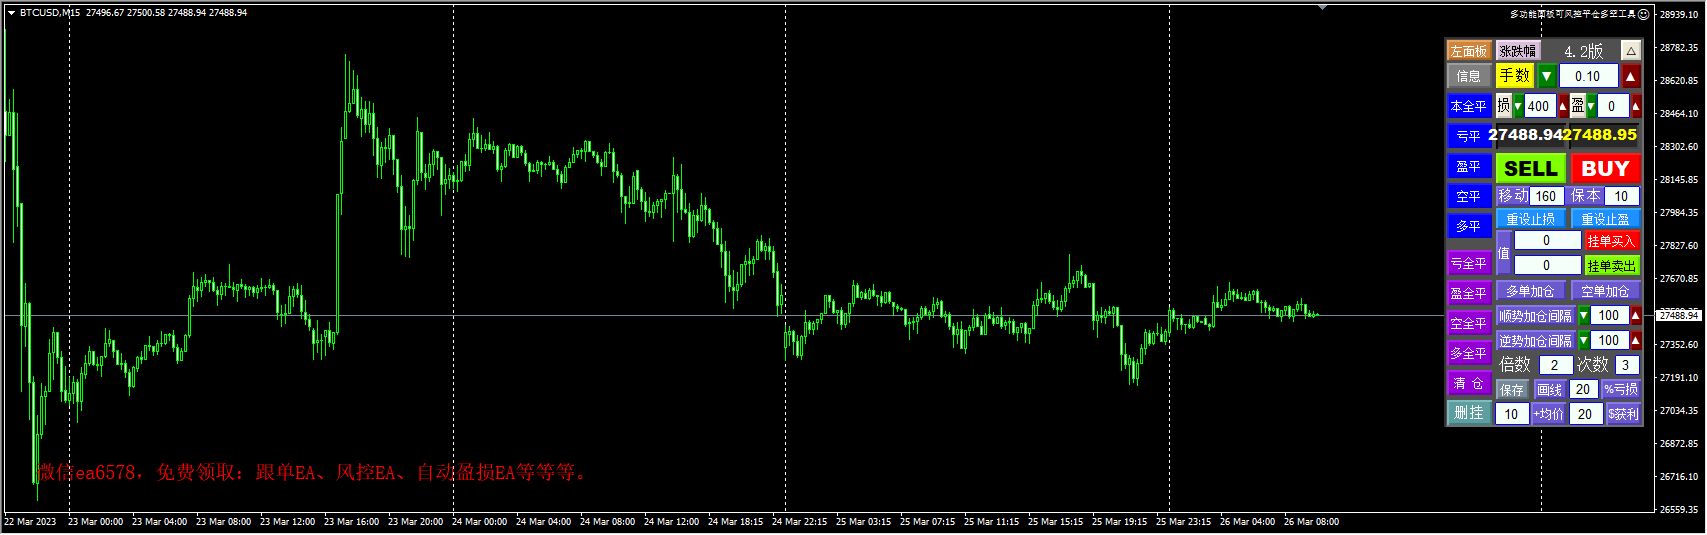The height and width of the screenshot is (535, 1707).
Task: Click the 删挂 button
Action: [1469, 413]
